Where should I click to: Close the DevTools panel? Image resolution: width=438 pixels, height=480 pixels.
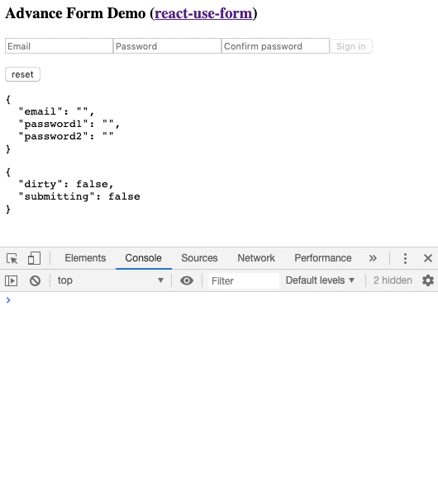tap(428, 258)
